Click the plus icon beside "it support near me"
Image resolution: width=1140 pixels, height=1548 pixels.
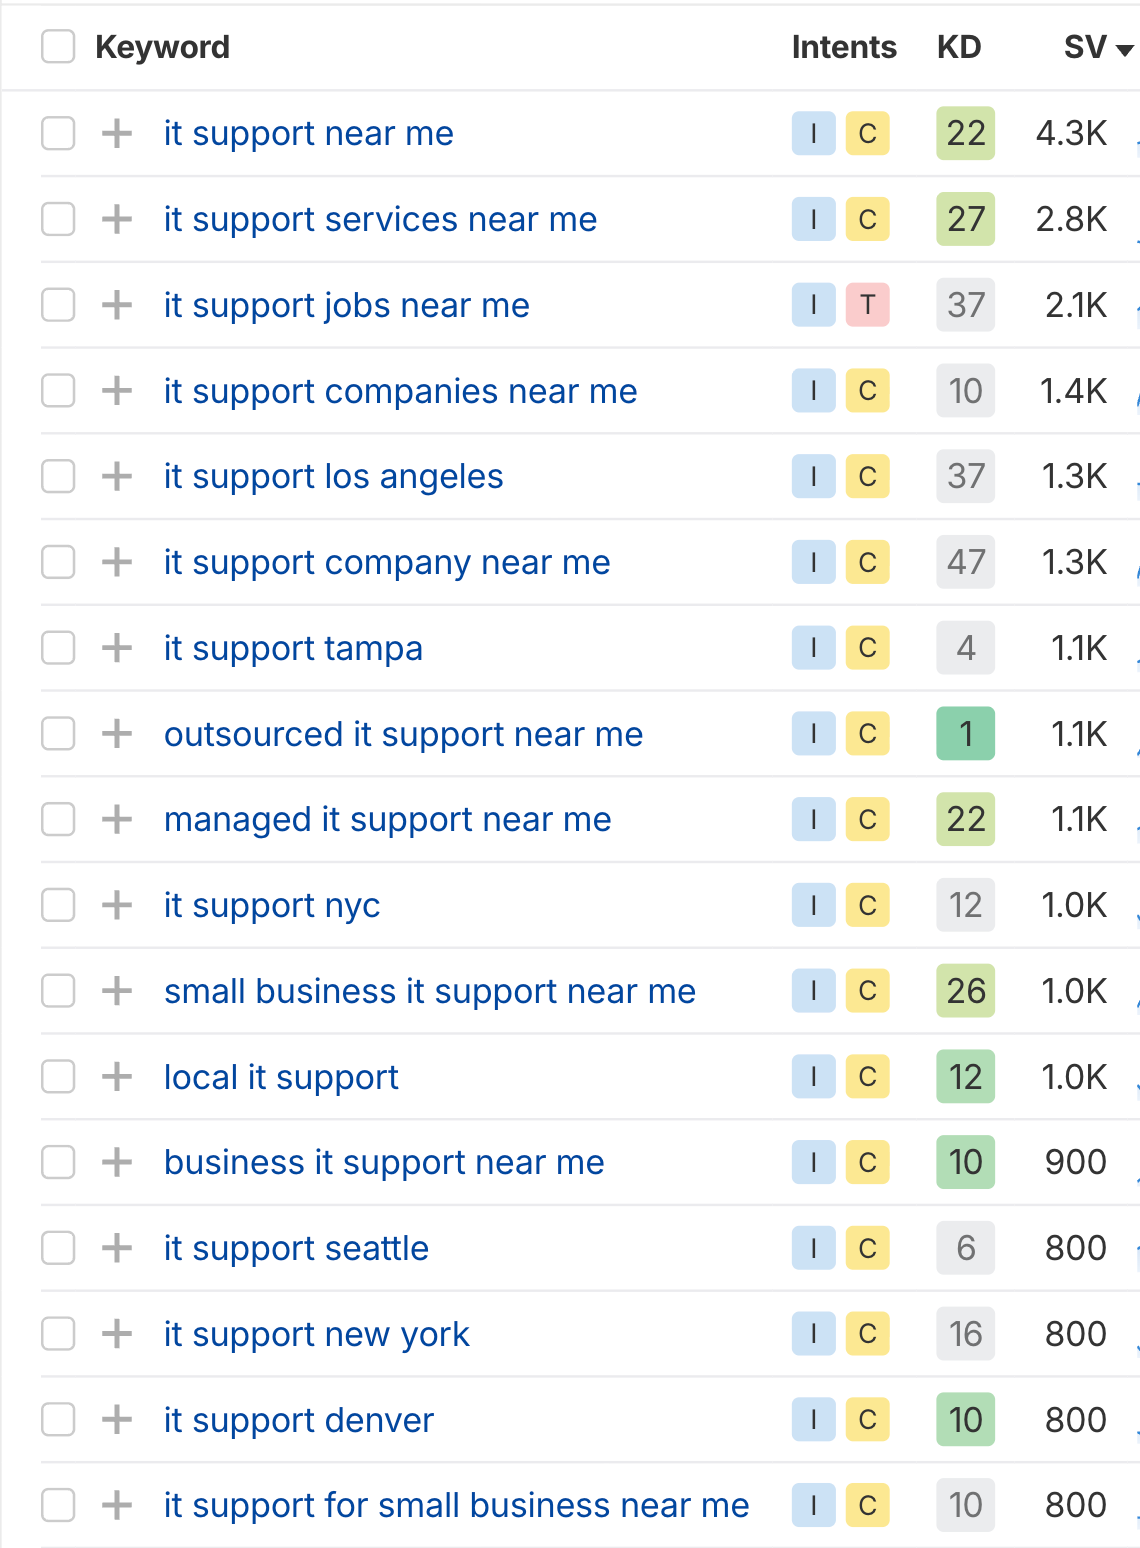[x=117, y=133]
